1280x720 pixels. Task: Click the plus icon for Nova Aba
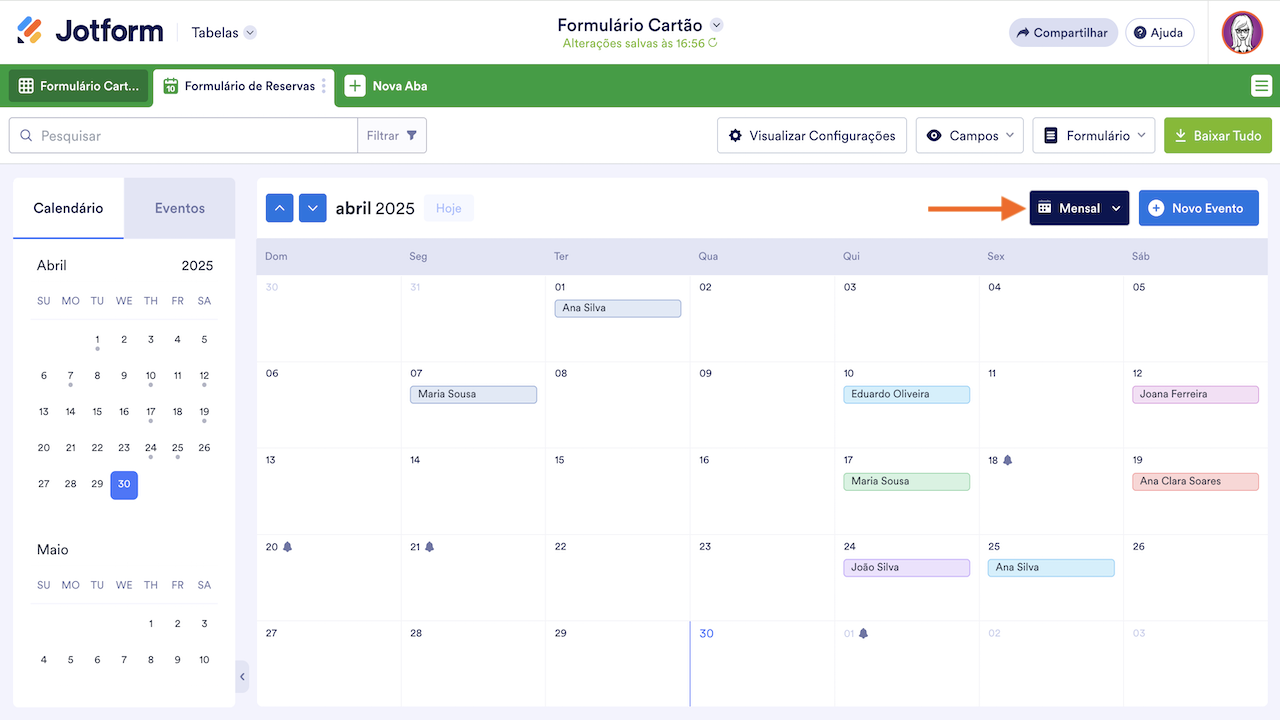355,86
